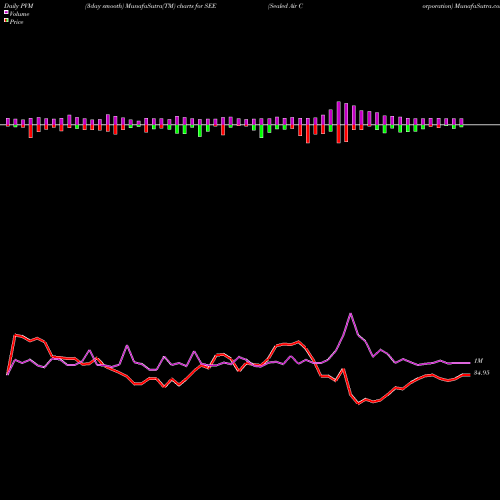Click the Price legend color swatch
This screenshot has width=500, height=500.
[6, 21]
